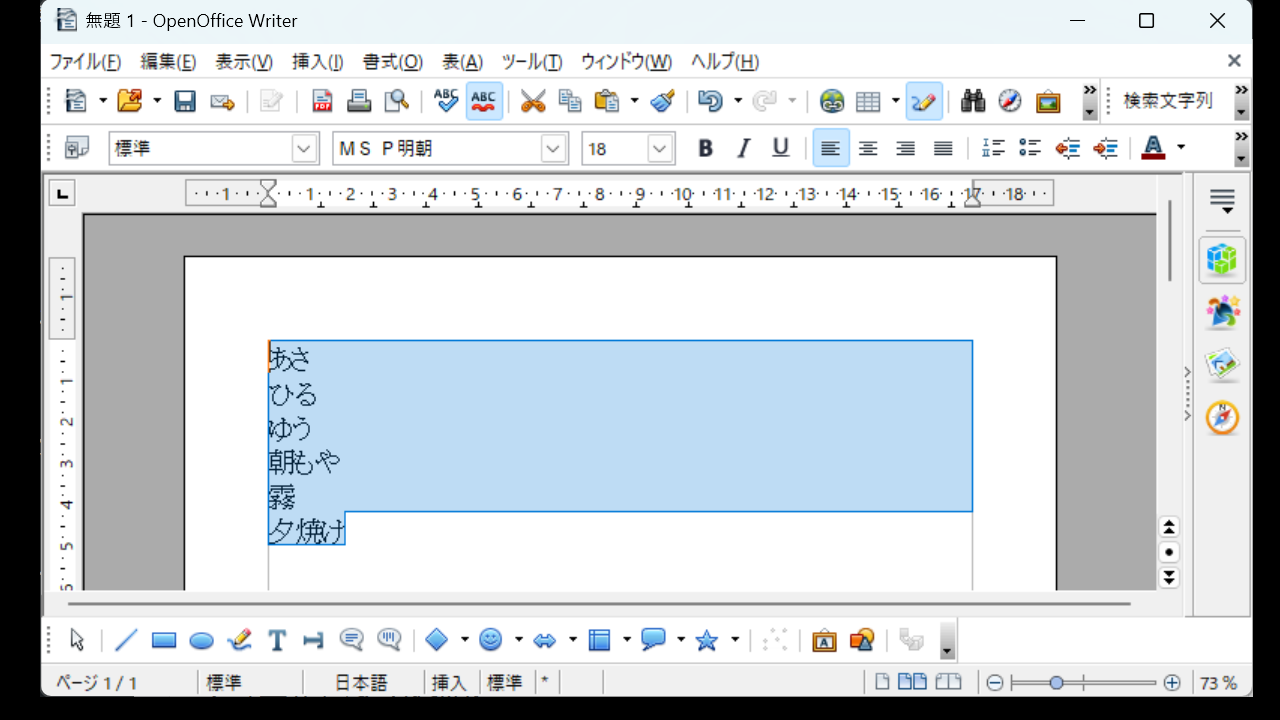Viewport: 1280px width, 720px height.
Task: Click the Insert Table icon
Action: pyautogui.click(x=868, y=101)
